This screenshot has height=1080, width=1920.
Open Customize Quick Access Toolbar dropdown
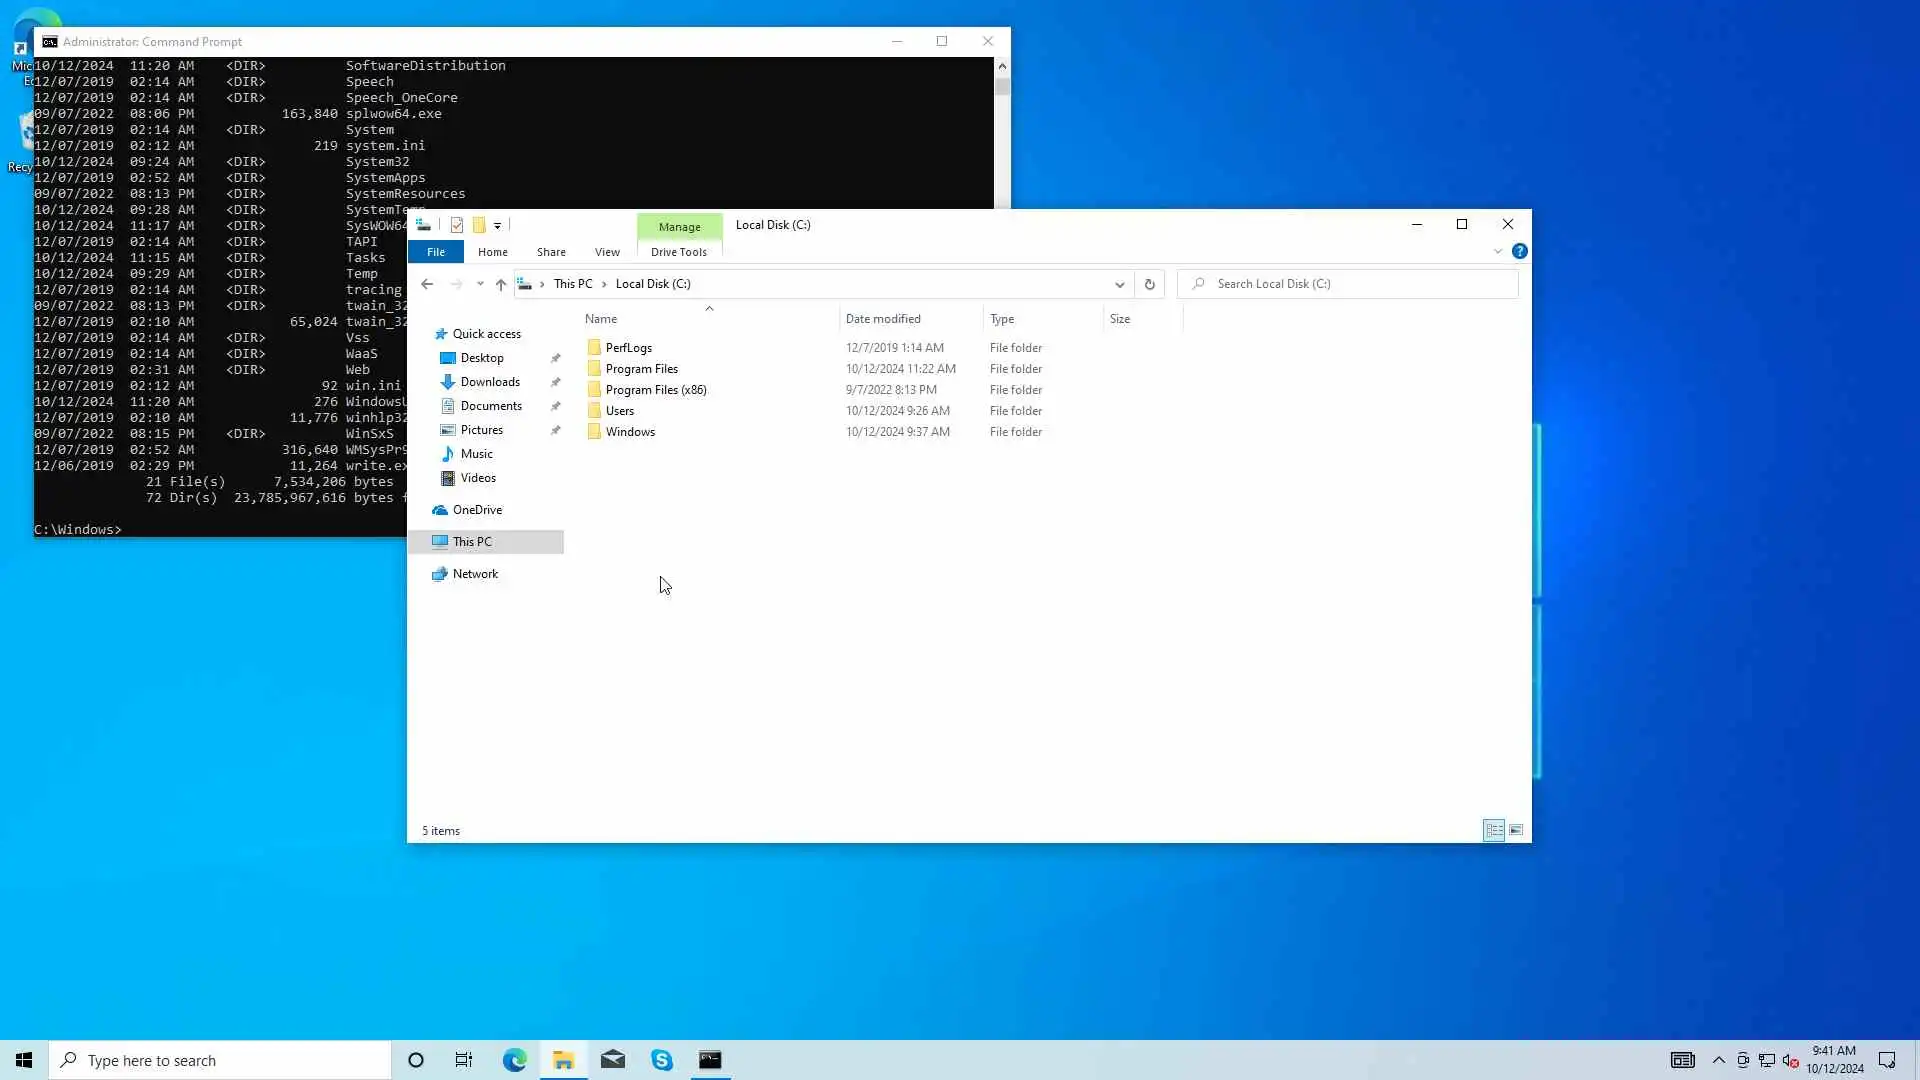pos(497,226)
